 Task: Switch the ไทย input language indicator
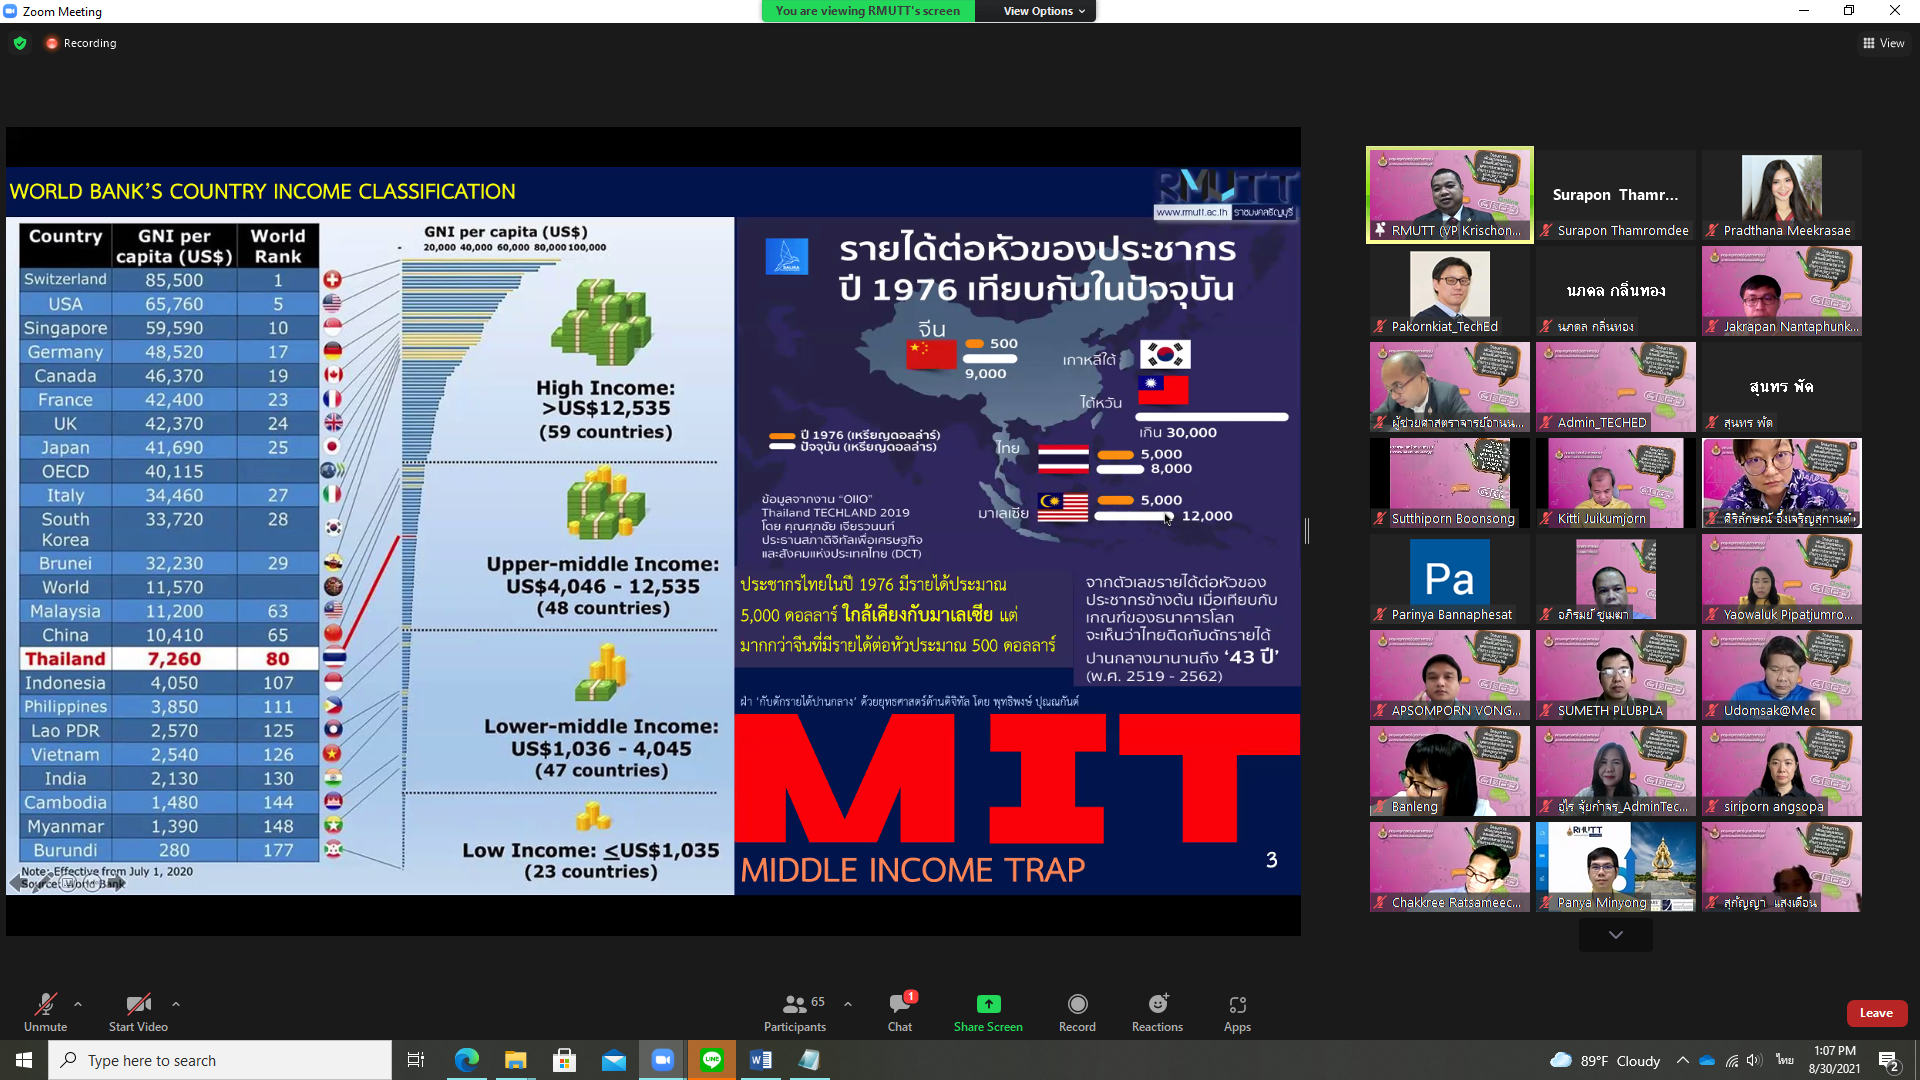[1785, 1060]
